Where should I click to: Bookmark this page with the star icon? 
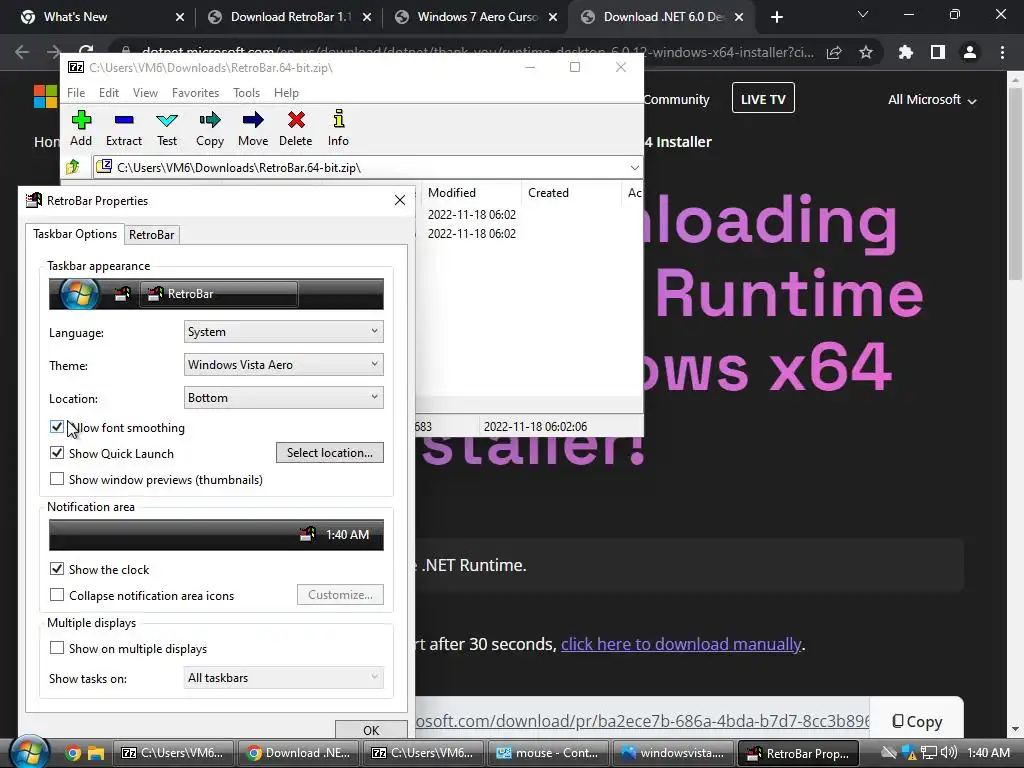(x=866, y=52)
